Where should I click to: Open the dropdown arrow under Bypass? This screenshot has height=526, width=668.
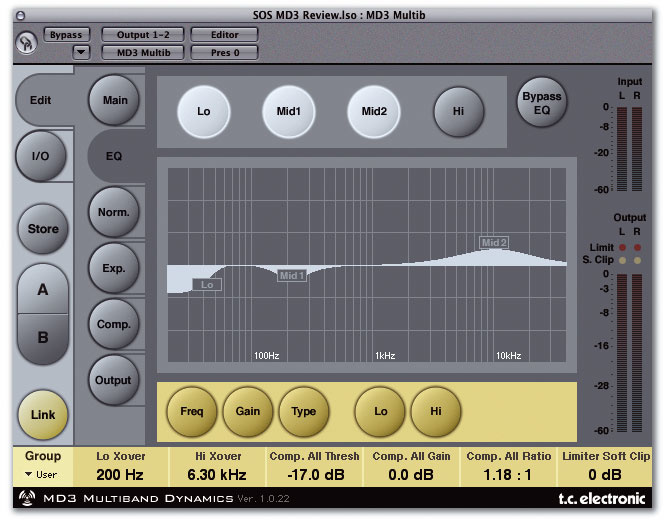81,52
